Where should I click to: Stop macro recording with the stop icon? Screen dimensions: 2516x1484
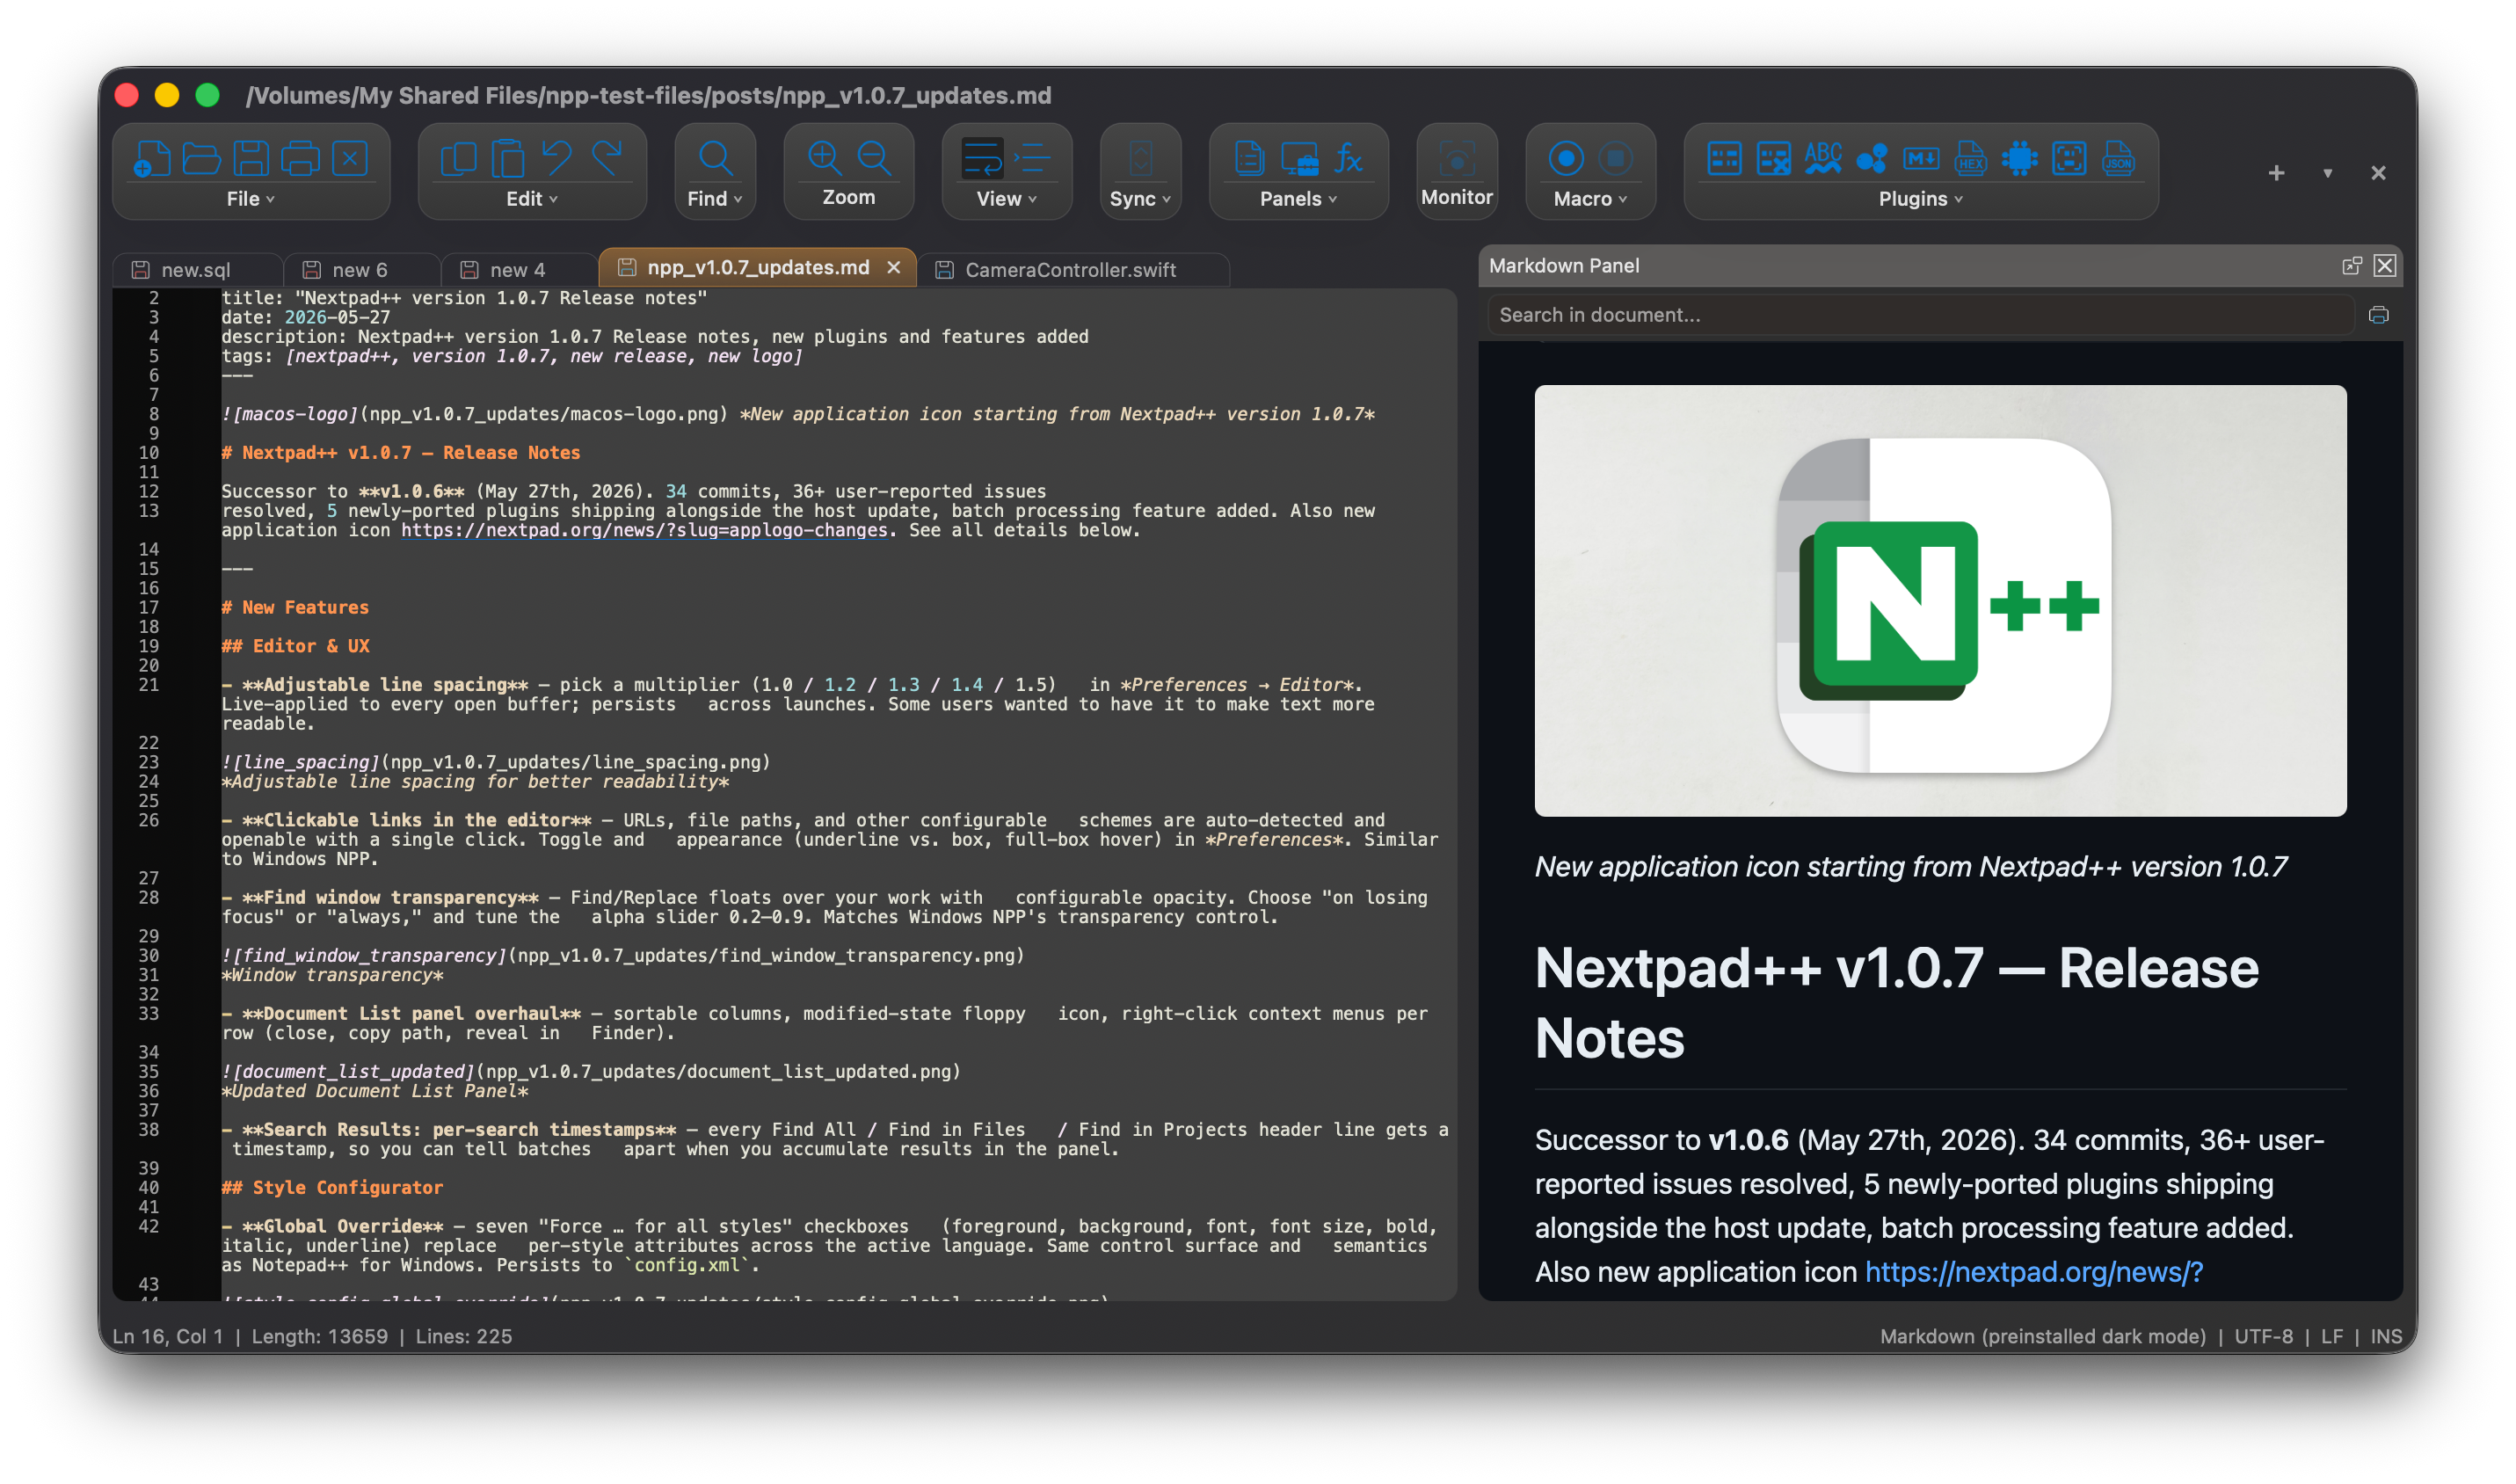[x=1615, y=158]
